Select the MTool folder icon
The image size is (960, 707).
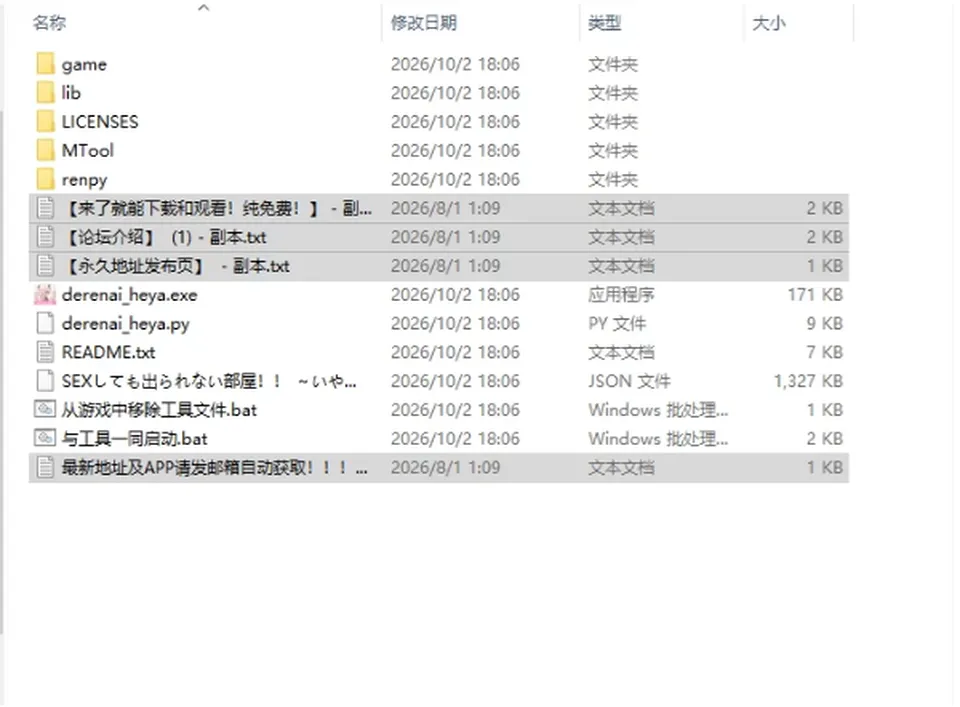point(45,150)
